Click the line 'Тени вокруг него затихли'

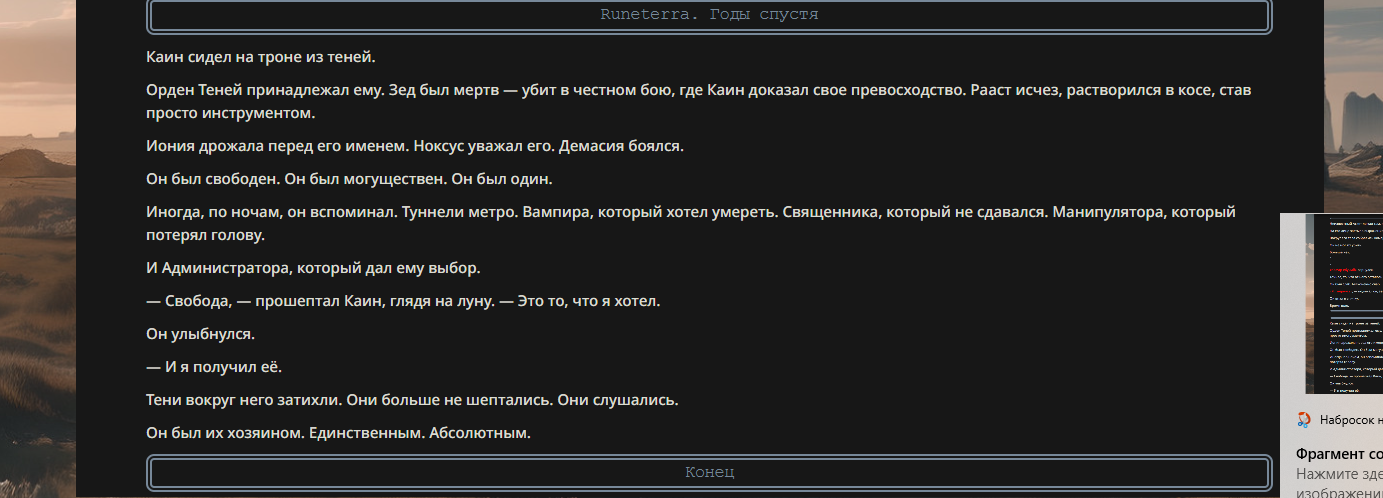pyautogui.click(x=412, y=399)
